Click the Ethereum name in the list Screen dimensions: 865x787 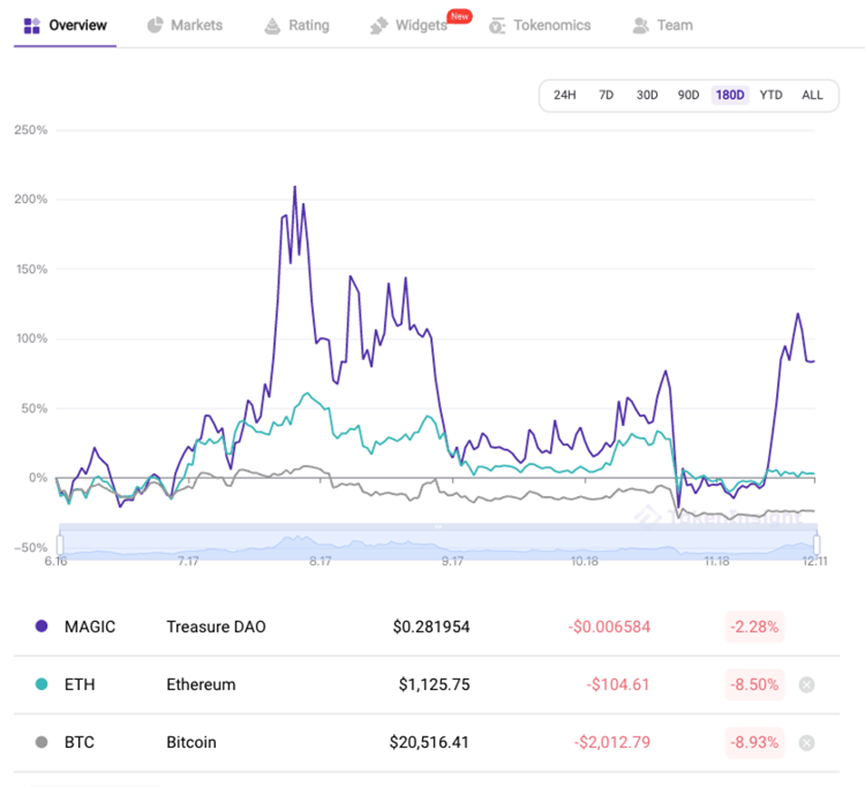pyautogui.click(x=201, y=685)
